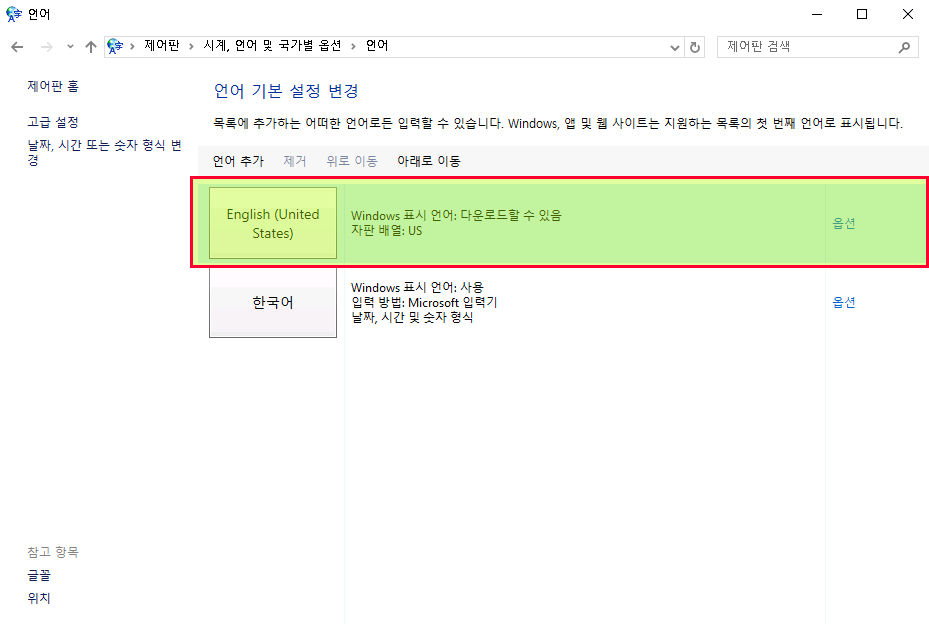
Task: Click 제거 toolbar button
Action: click(294, 161)
